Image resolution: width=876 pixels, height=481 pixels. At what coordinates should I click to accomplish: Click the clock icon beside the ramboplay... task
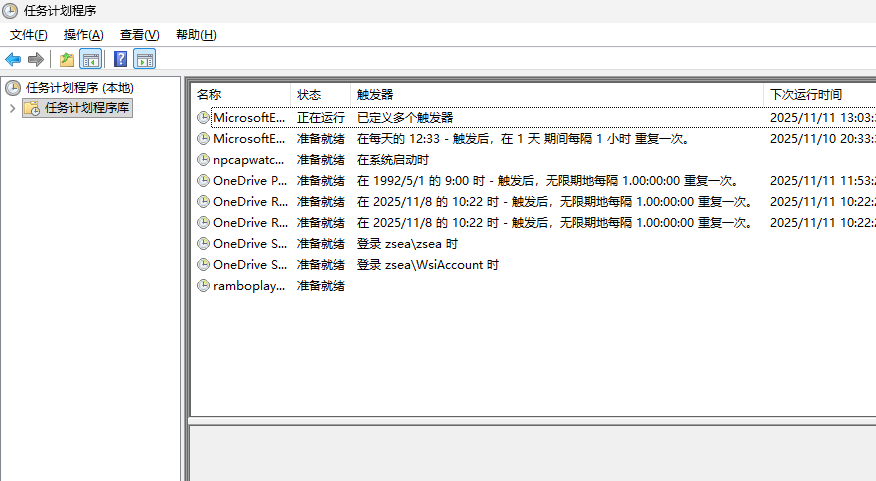pos(204,286)
